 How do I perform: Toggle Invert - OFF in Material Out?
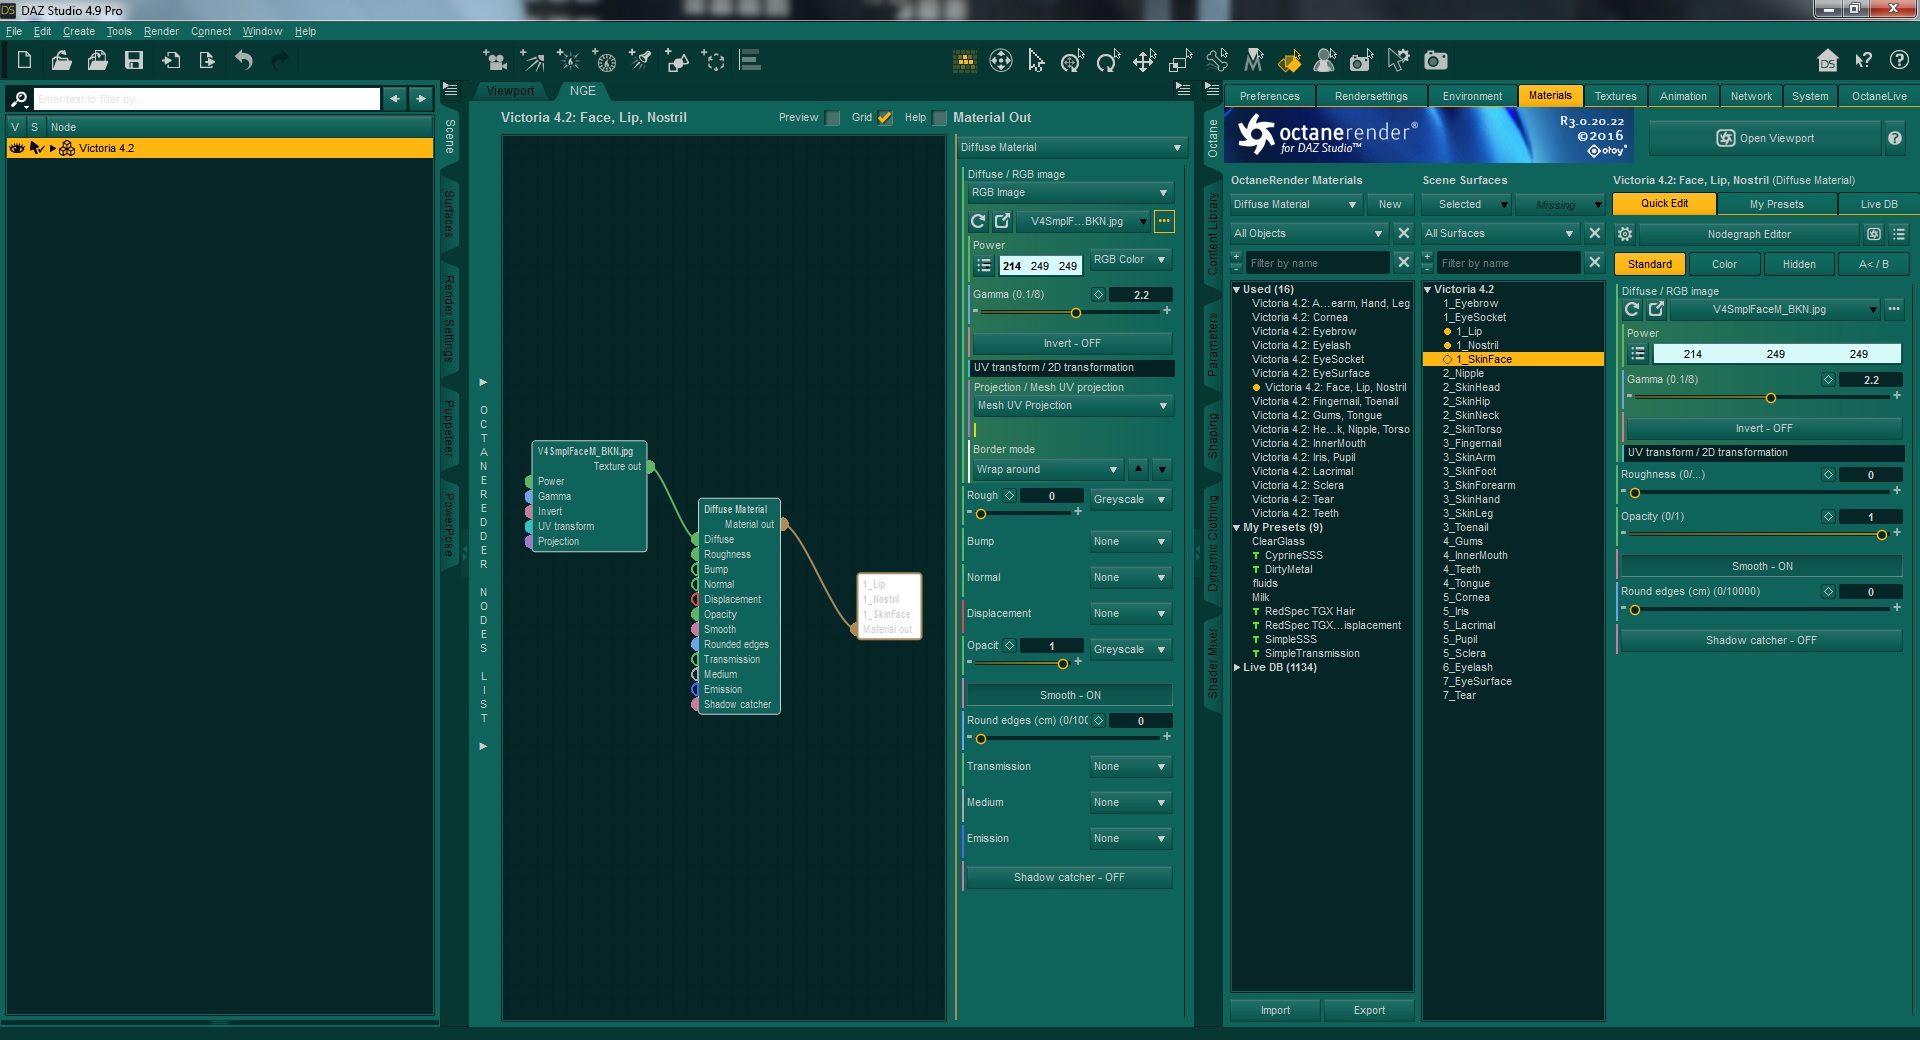click(1071, 343)
